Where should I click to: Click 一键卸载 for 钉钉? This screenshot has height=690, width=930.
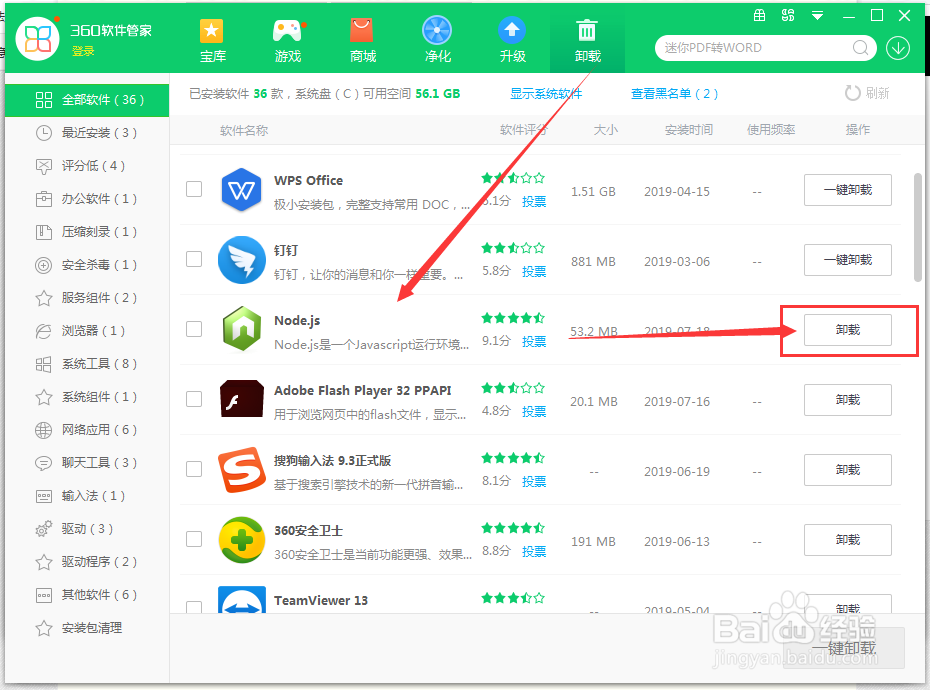click(848, 260)
